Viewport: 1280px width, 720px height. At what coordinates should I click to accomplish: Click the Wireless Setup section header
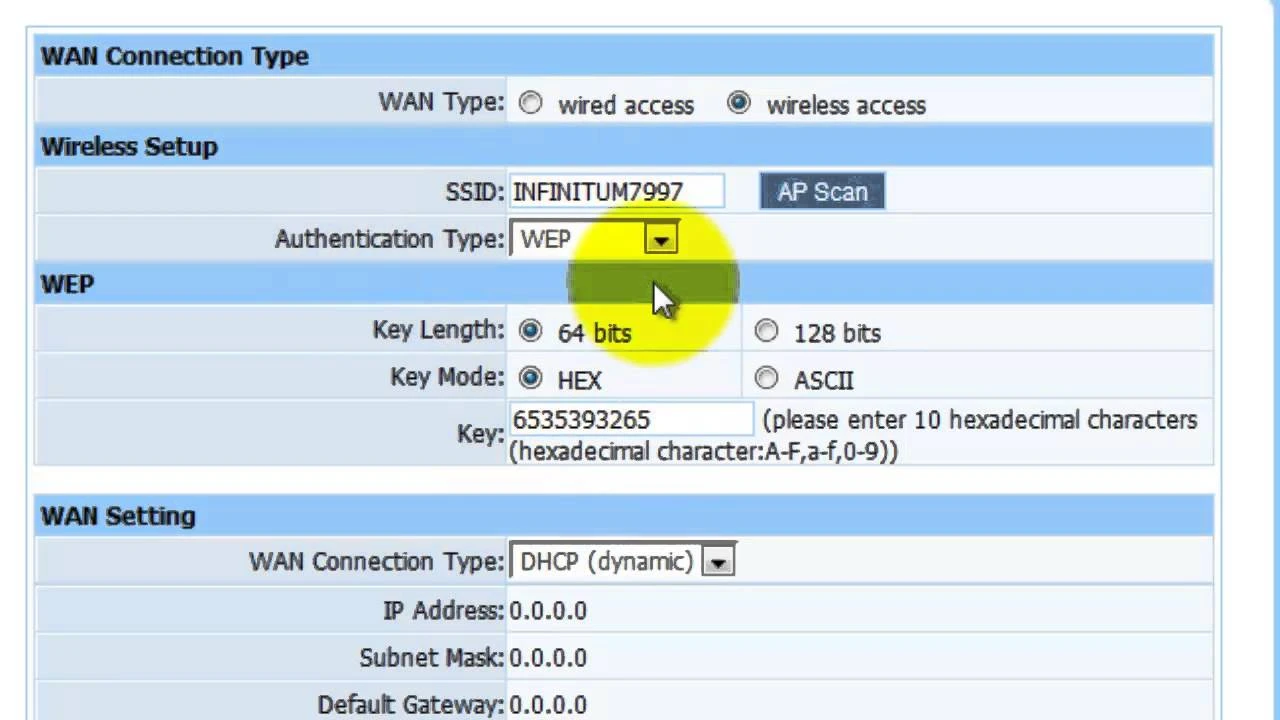[x=129, y=147]
